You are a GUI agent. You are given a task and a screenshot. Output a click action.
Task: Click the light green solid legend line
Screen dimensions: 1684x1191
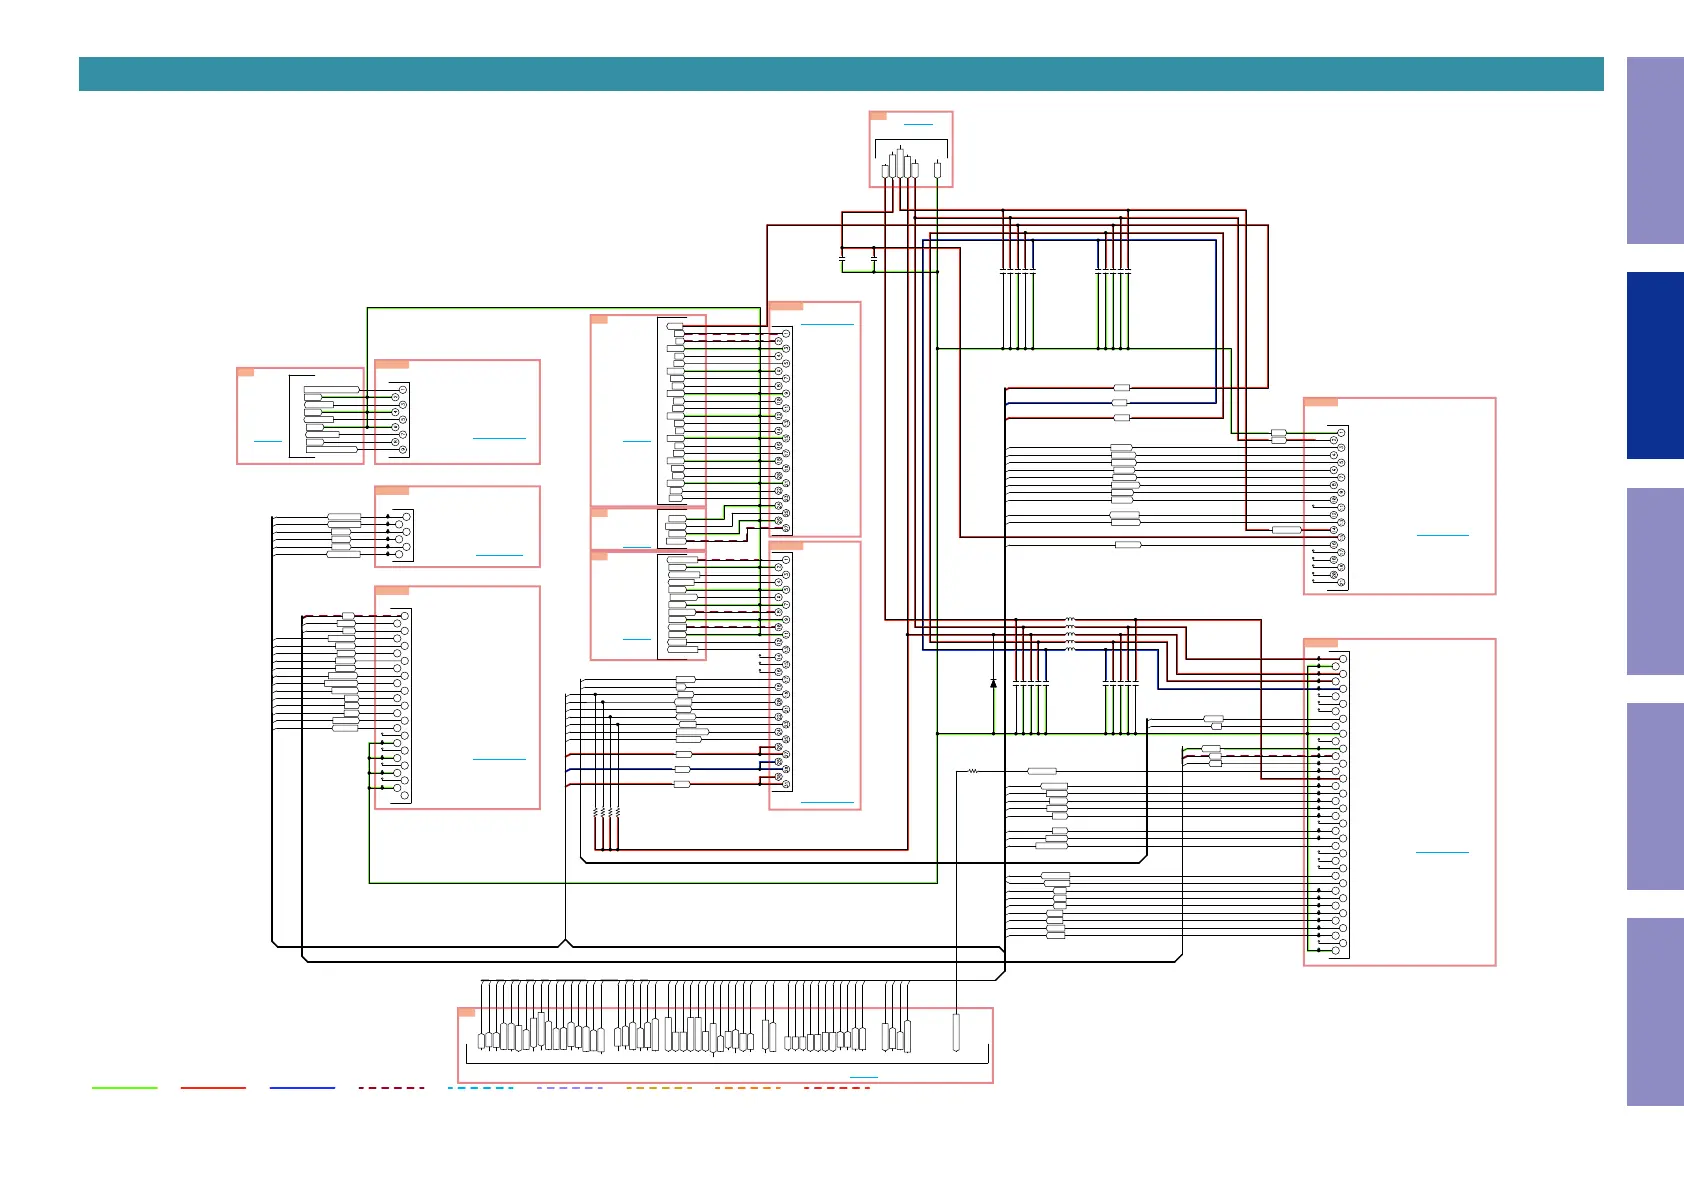pyautogui.click(x=125, y=1088)
